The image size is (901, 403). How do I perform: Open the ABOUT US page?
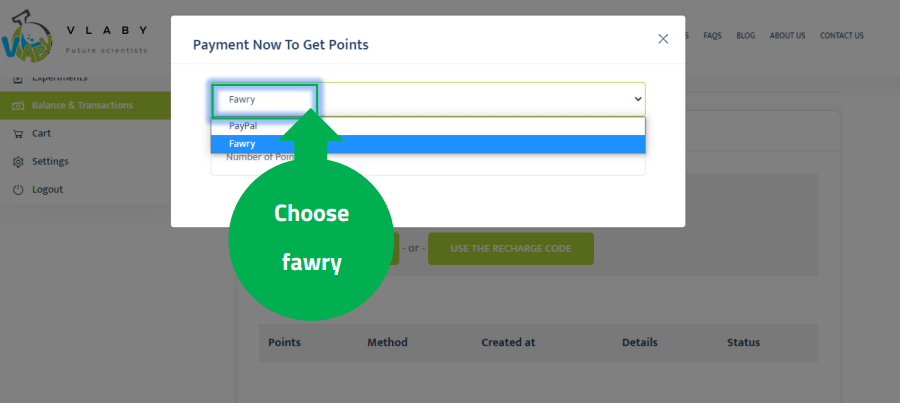pyautogui.click(x=787, y=36)
